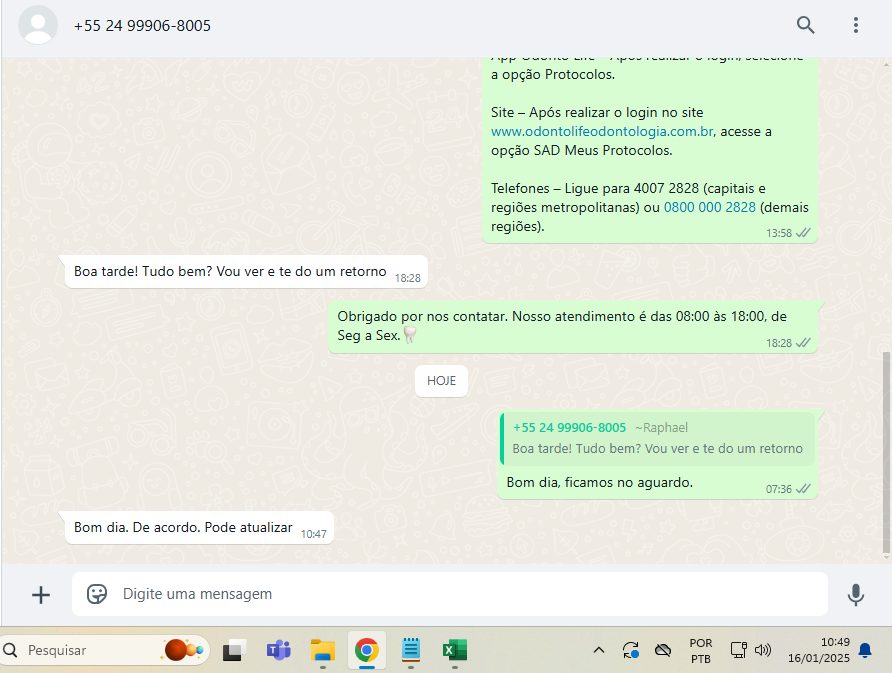Open Excel from the taskbar

point(455,650)
